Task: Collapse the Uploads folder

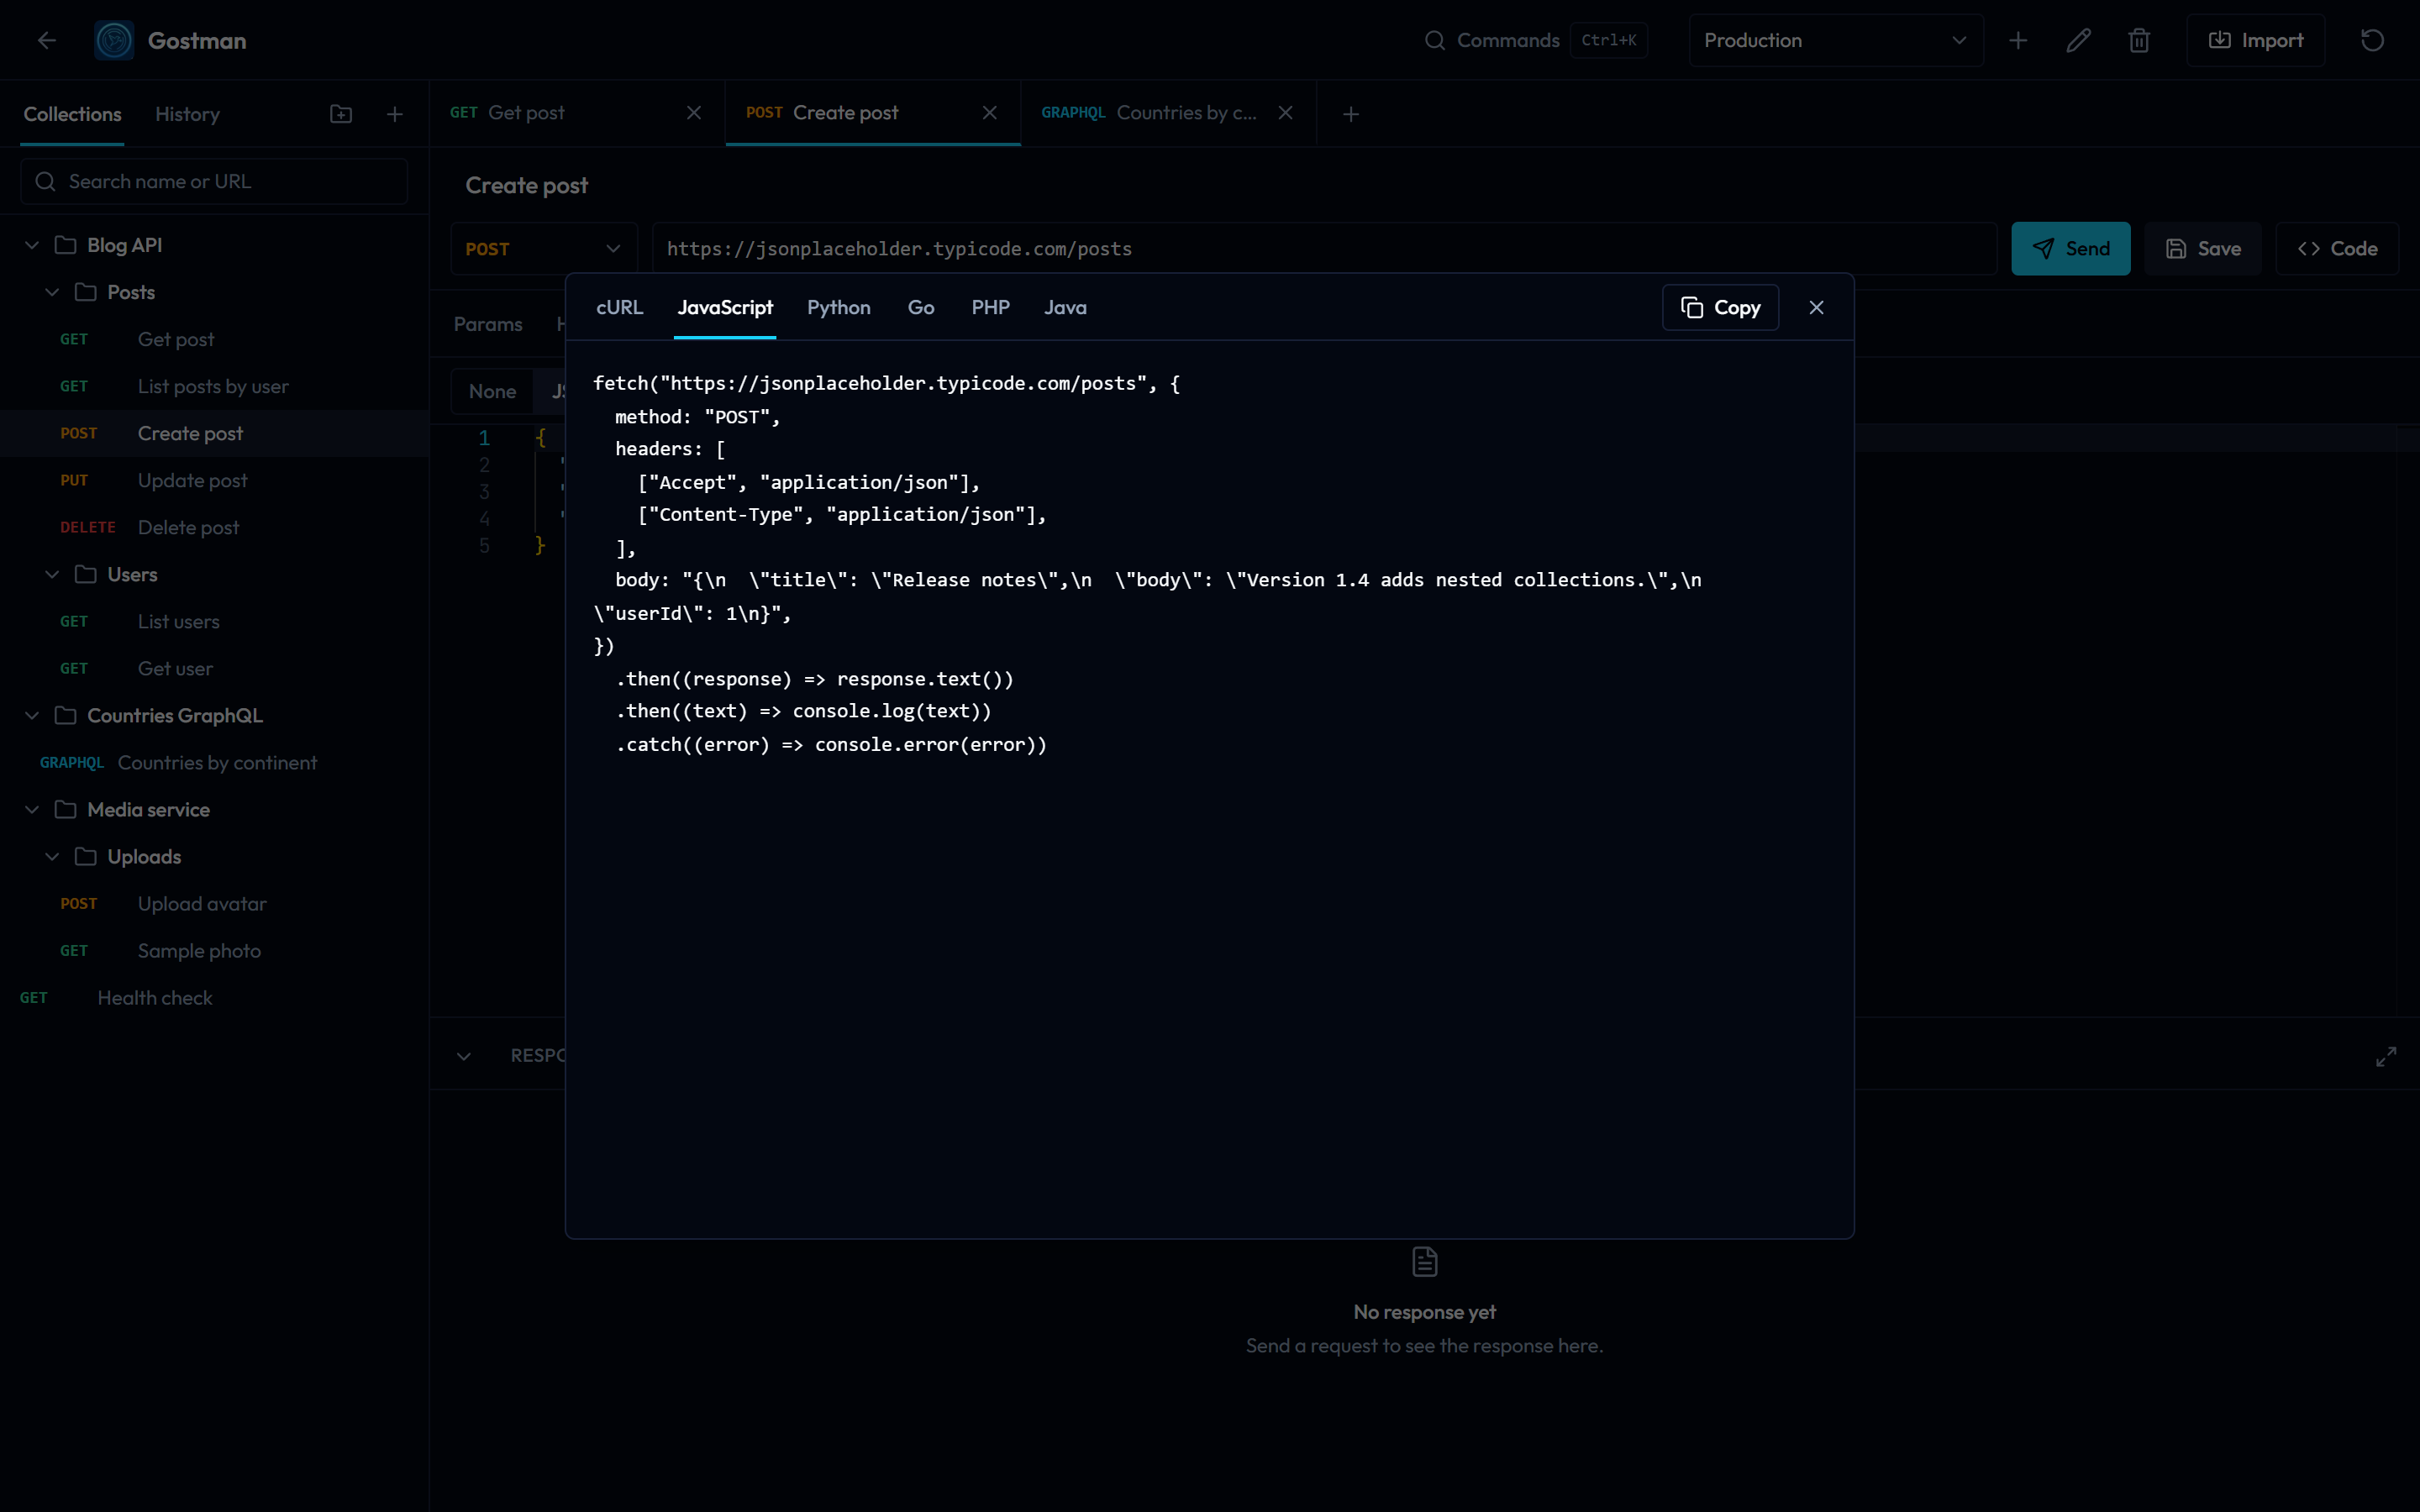Action: coord(52,856)
